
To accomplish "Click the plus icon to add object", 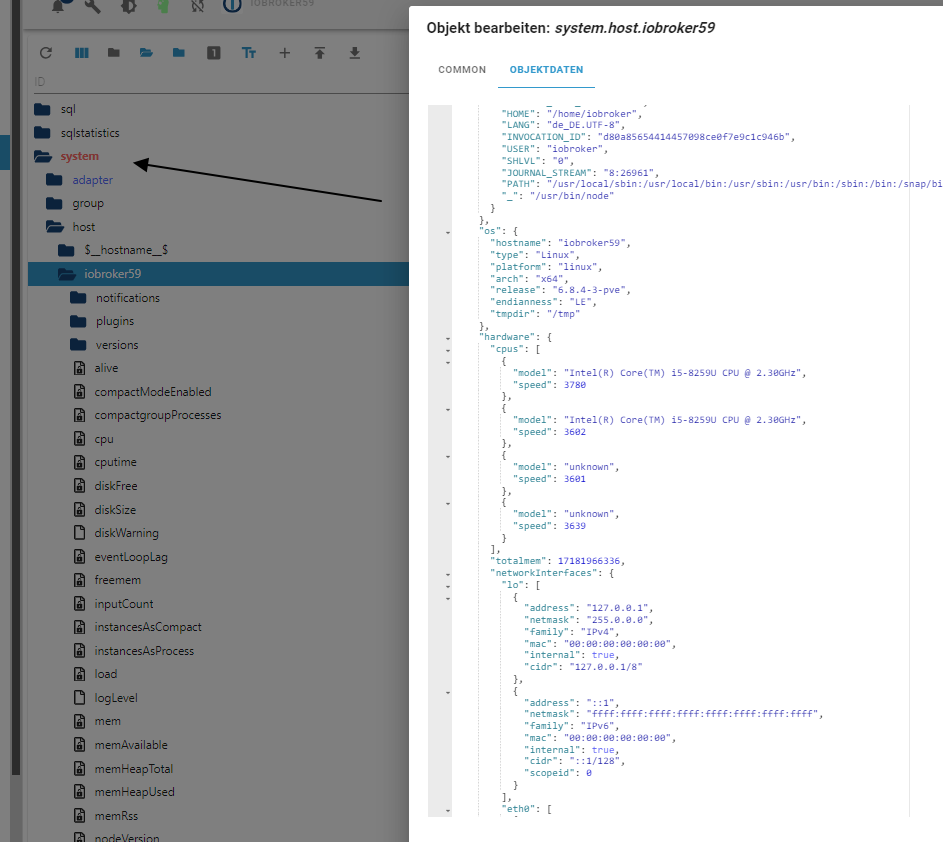I will [284, 53].
